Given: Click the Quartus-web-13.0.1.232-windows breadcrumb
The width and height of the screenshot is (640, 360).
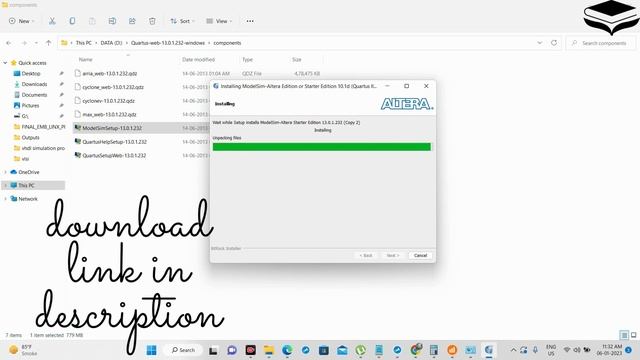Looking at the screenshot, I should coord(168,43).
